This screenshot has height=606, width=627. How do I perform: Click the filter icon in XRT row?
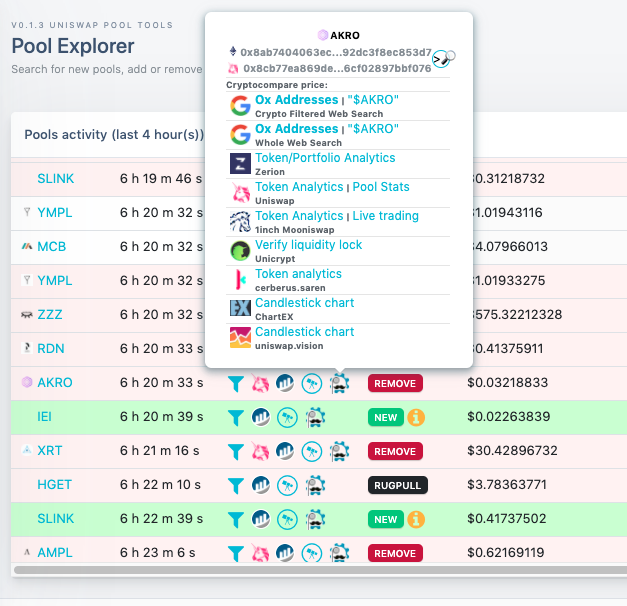click(x=236, y=452)
